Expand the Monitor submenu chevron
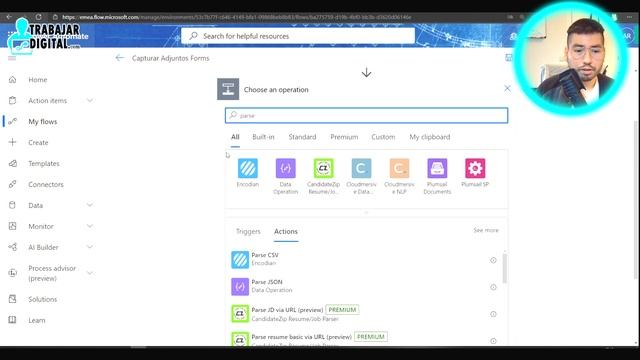 pyautogui.click(x=90, y=226)
